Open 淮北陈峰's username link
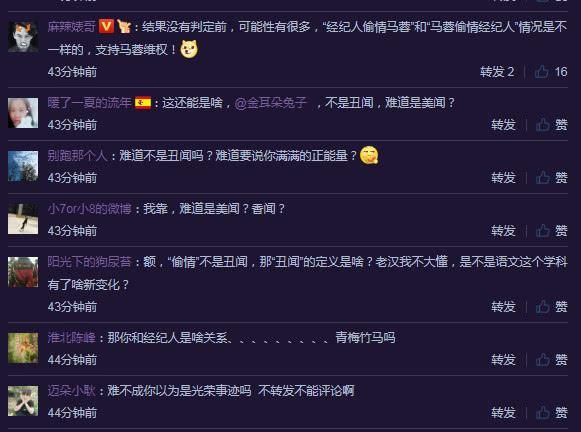The image size is (581, 432). point(72,338)
